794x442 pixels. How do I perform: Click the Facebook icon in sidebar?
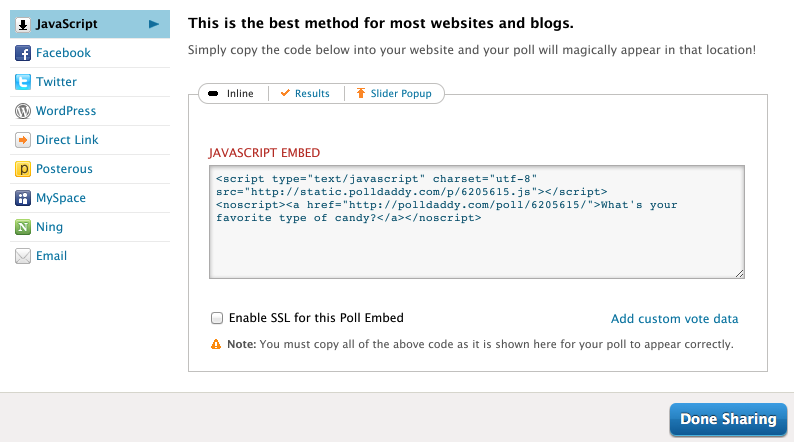22,53
